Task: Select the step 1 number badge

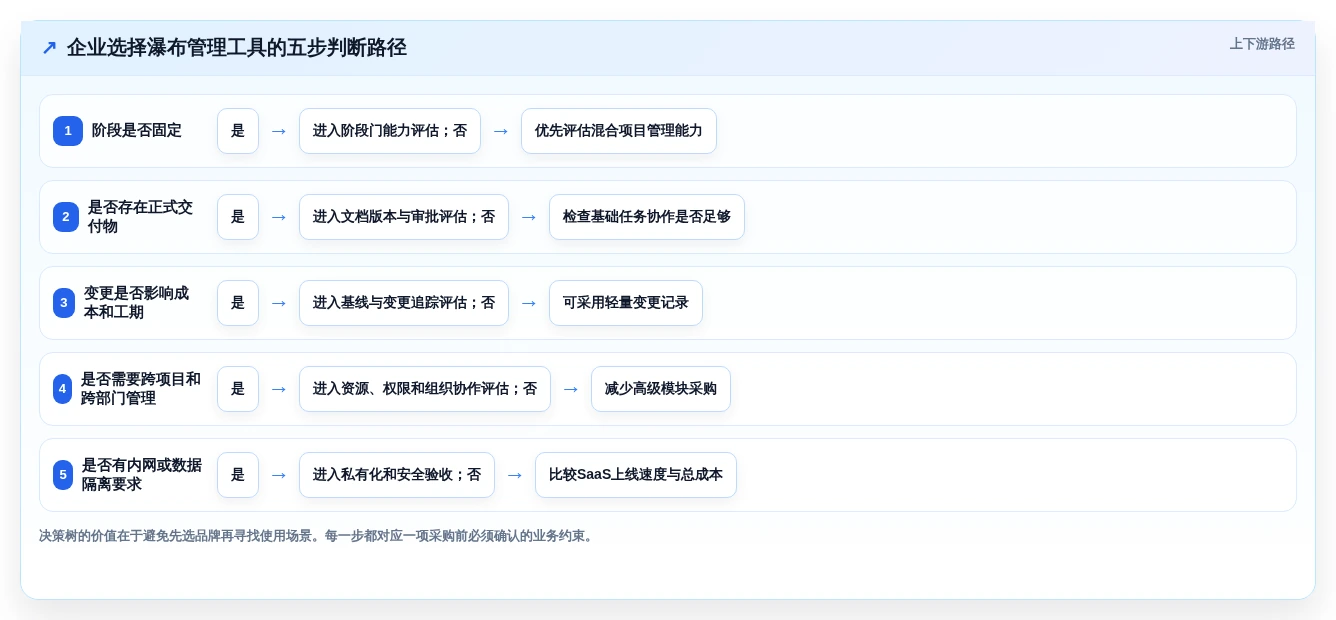Action: 68,131
